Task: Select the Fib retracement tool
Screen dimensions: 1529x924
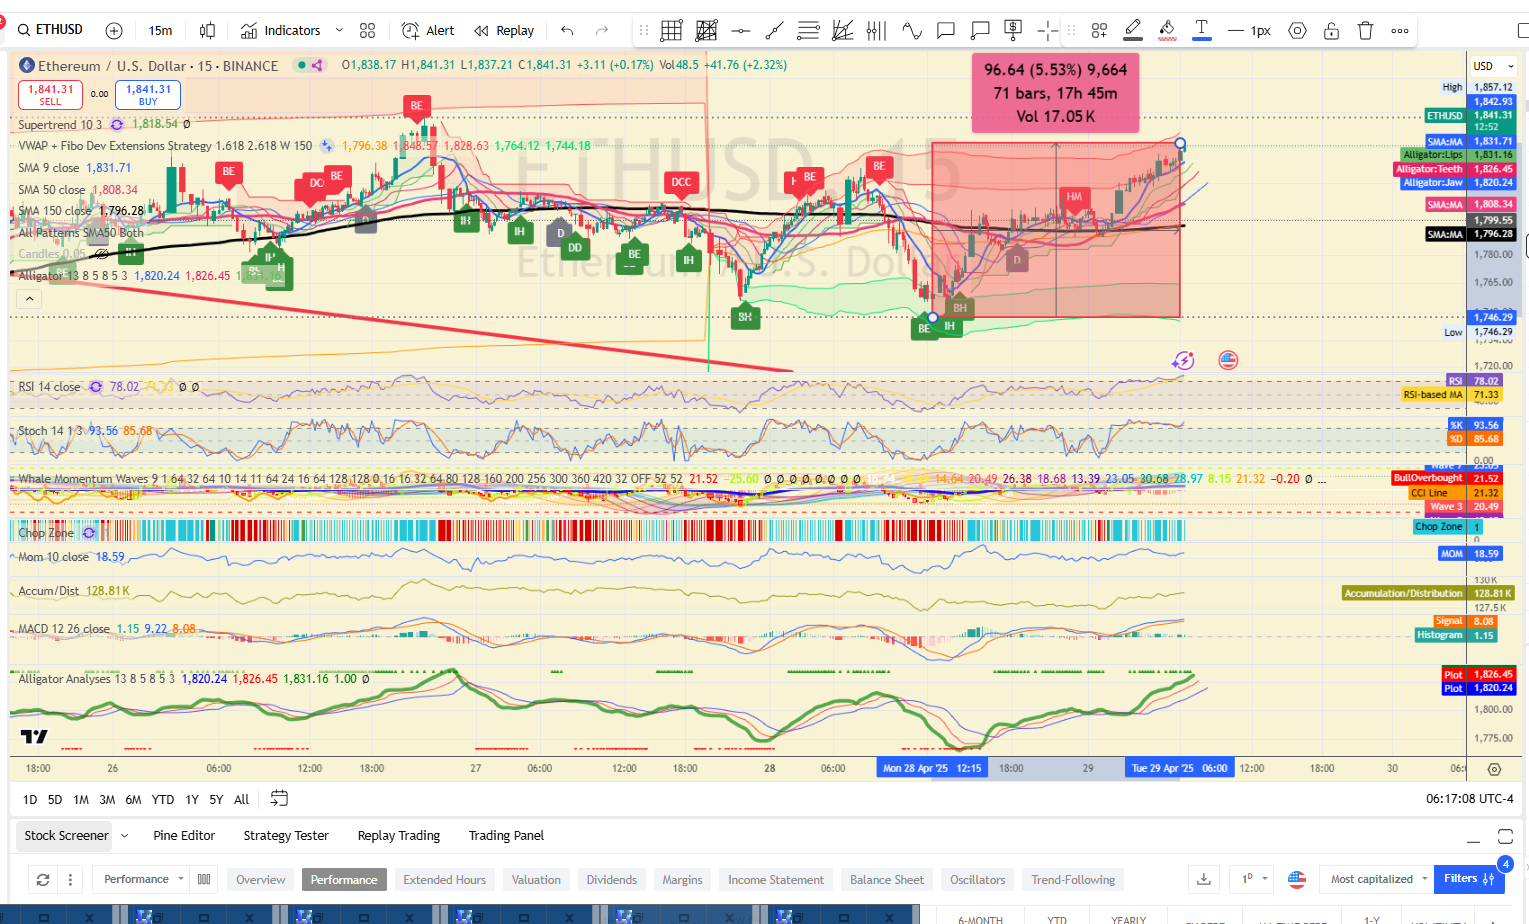Action: pyautogui.click(x=808, y=31)
